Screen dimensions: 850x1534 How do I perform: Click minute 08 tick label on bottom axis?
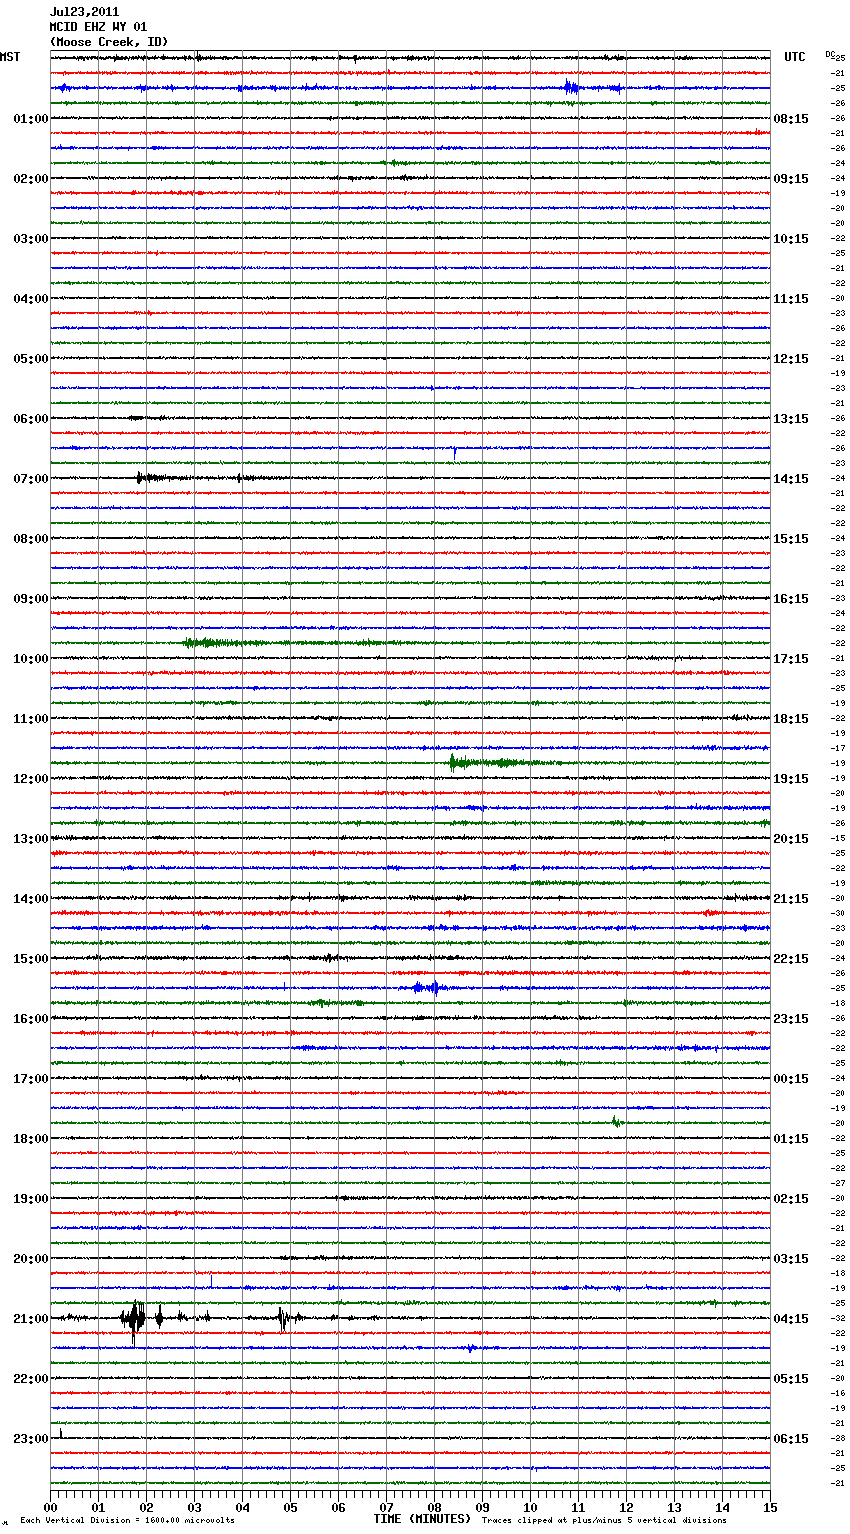[434, 1507]
